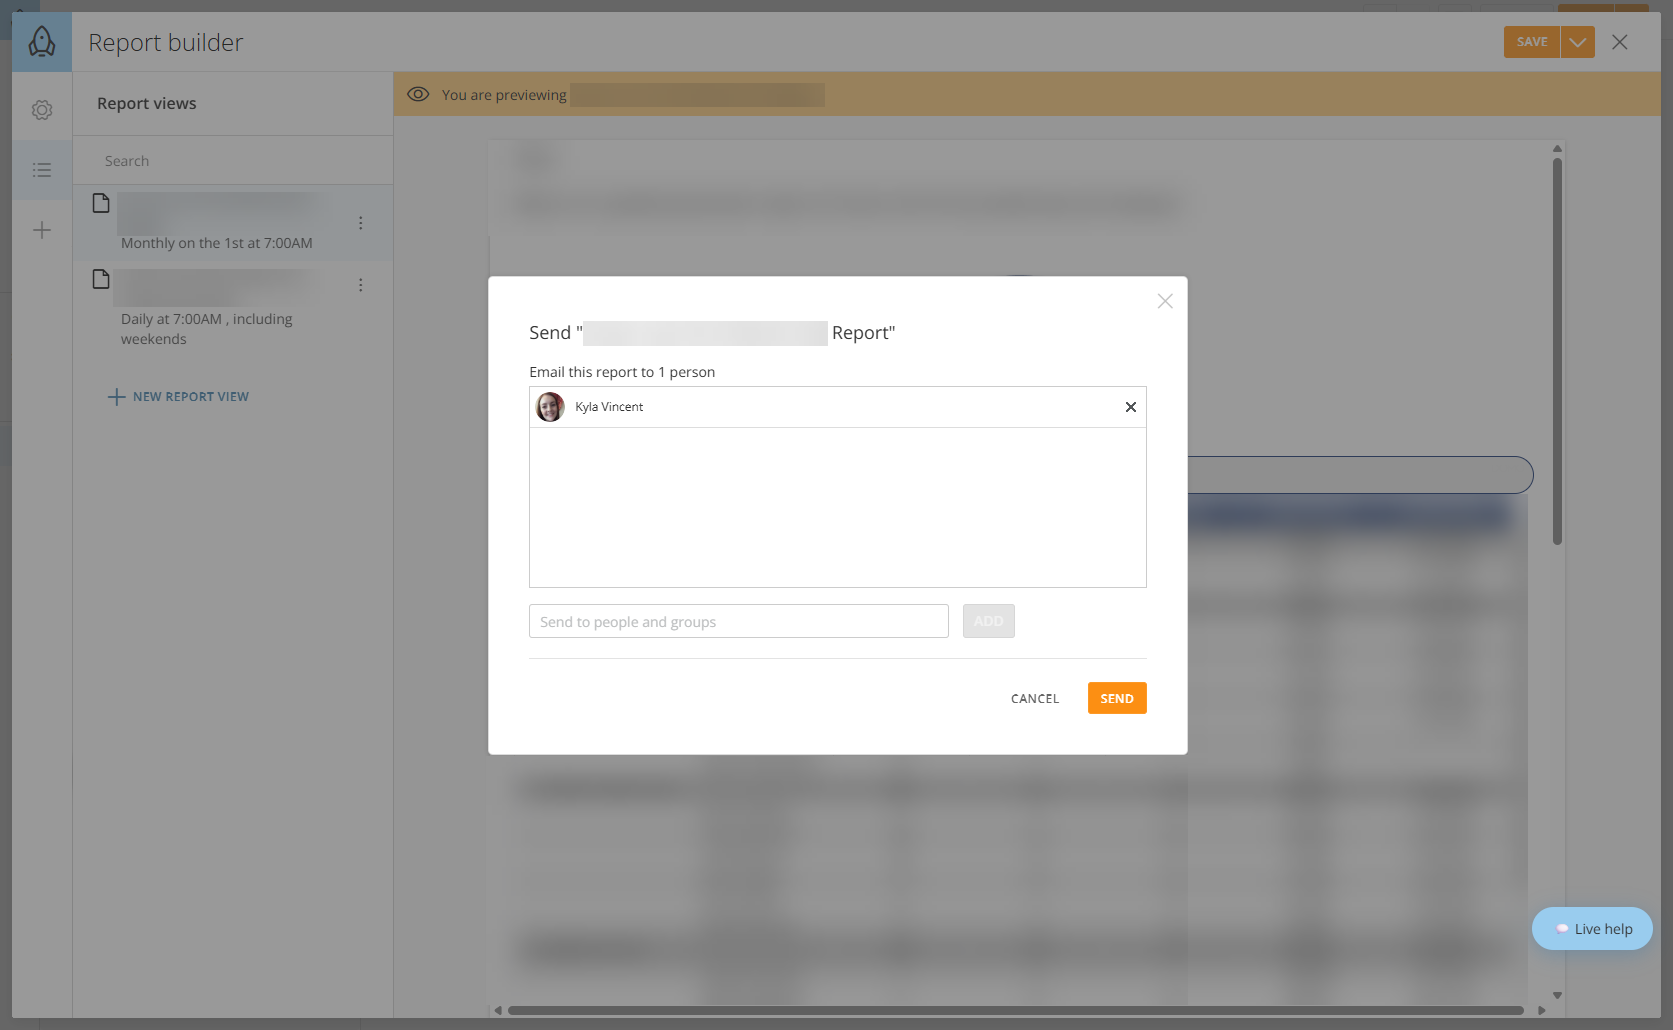Click the scroll up arrow in preview

tap(1557, 148)
